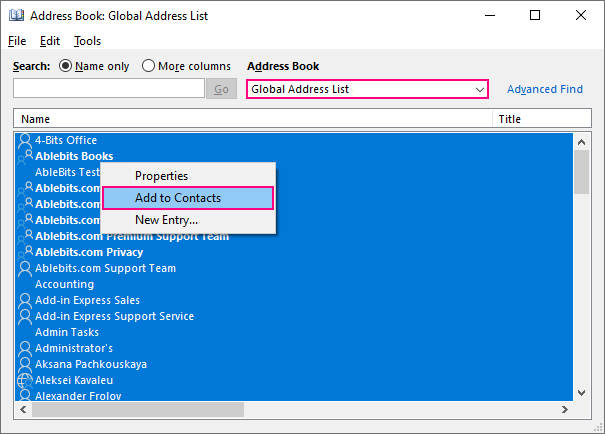605x434 pixels.
Task: Click the contact icon beside Ablebits.com Support Team
Action: pyautogui.click(x=25, y=269)
